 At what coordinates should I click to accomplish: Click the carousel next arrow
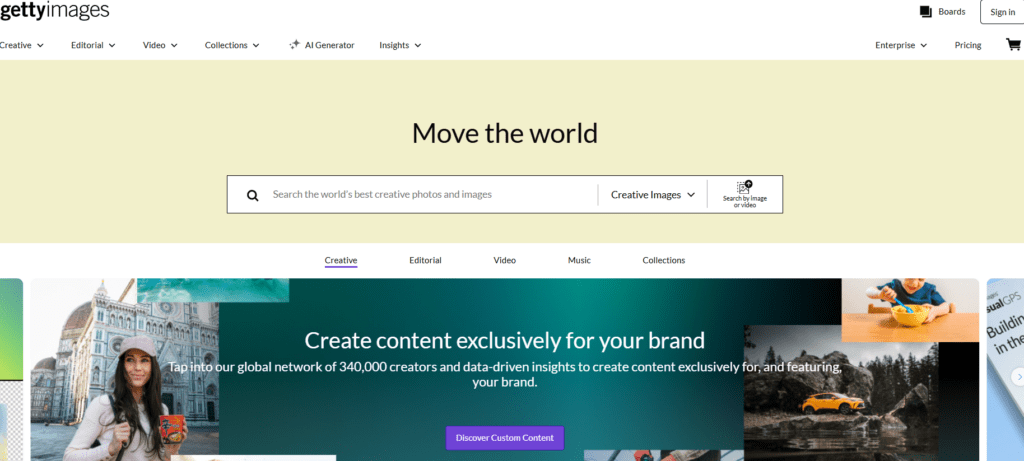point(1018,376)
